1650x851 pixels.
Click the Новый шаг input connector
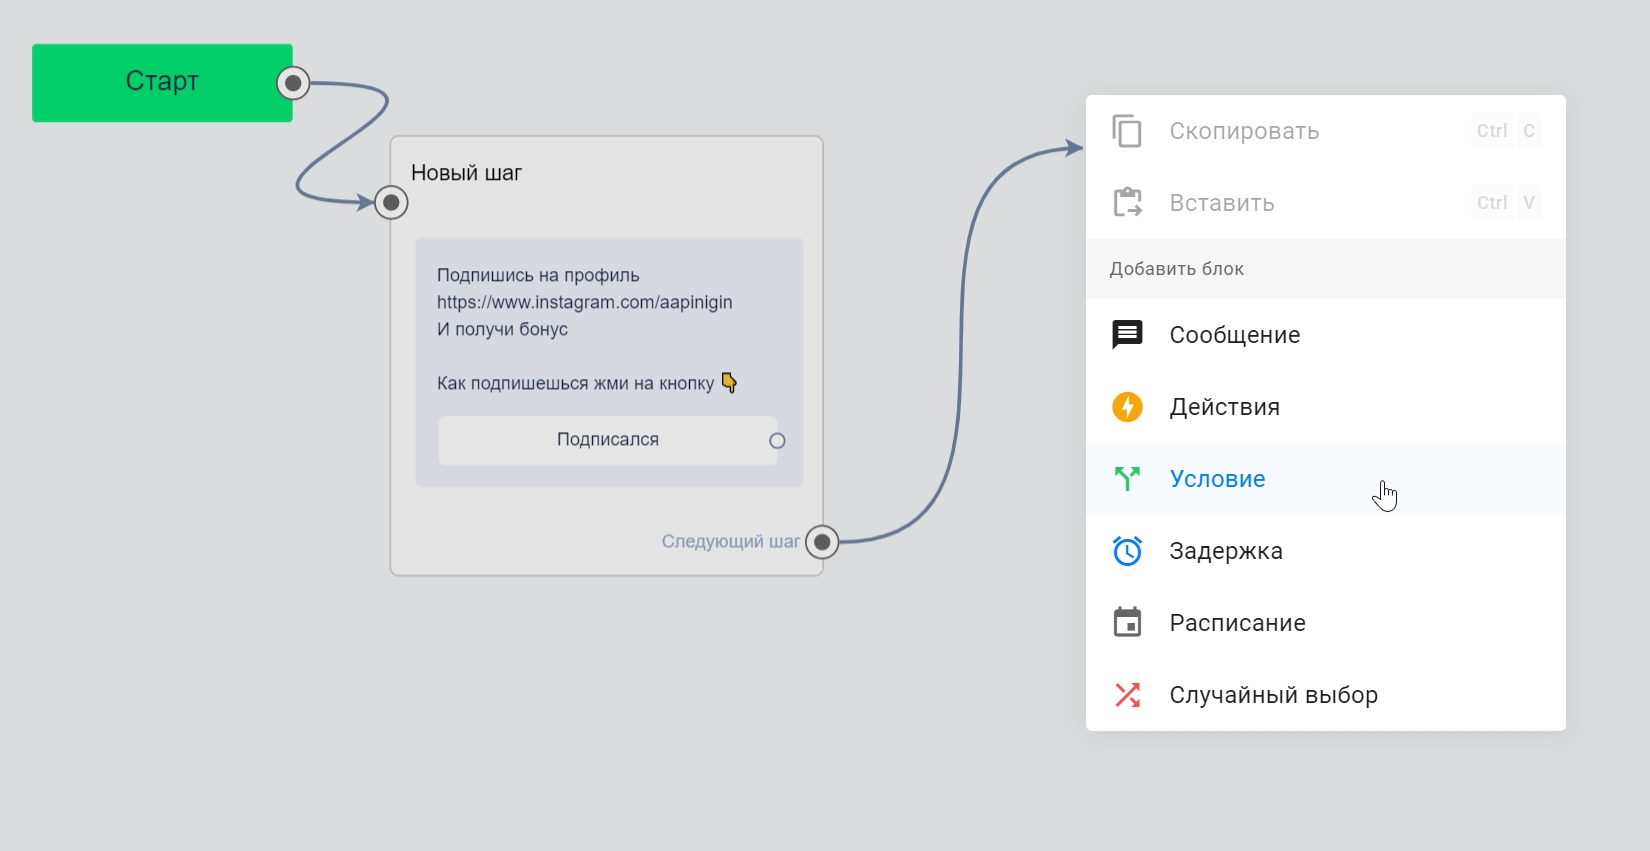[391, 203]
